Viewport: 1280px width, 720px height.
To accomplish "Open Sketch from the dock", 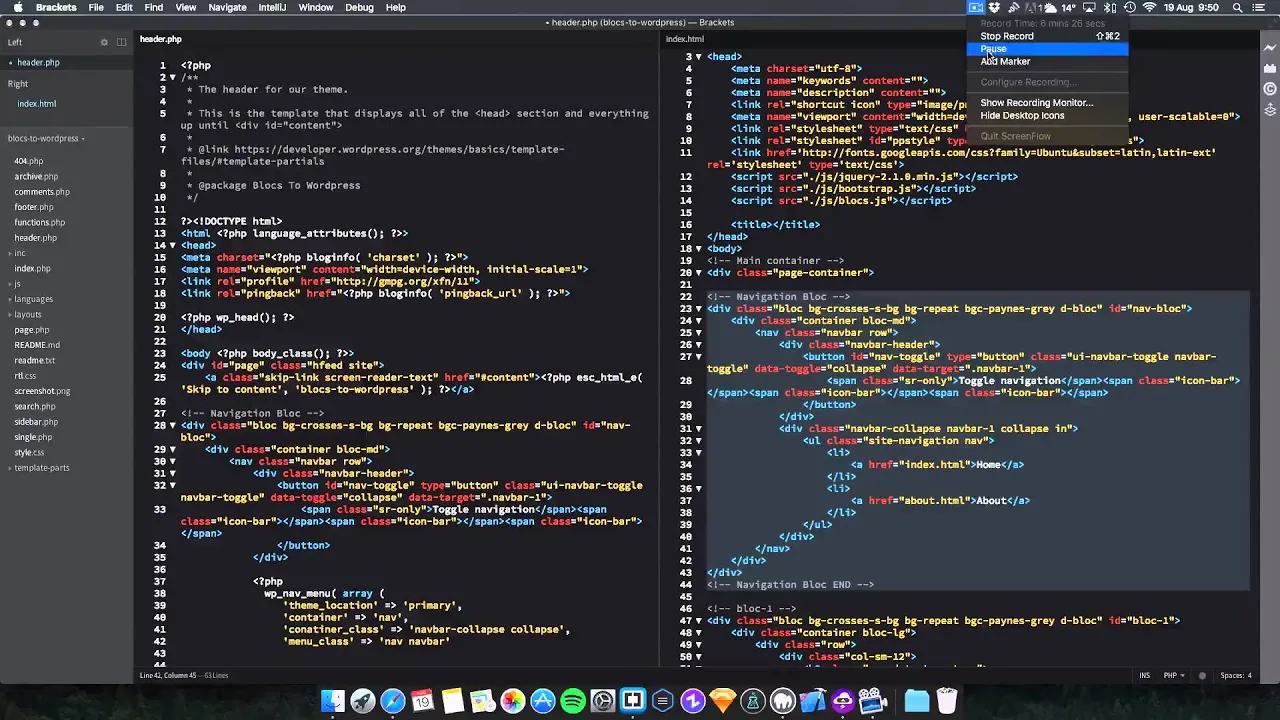I will click(x=723, y=701).
